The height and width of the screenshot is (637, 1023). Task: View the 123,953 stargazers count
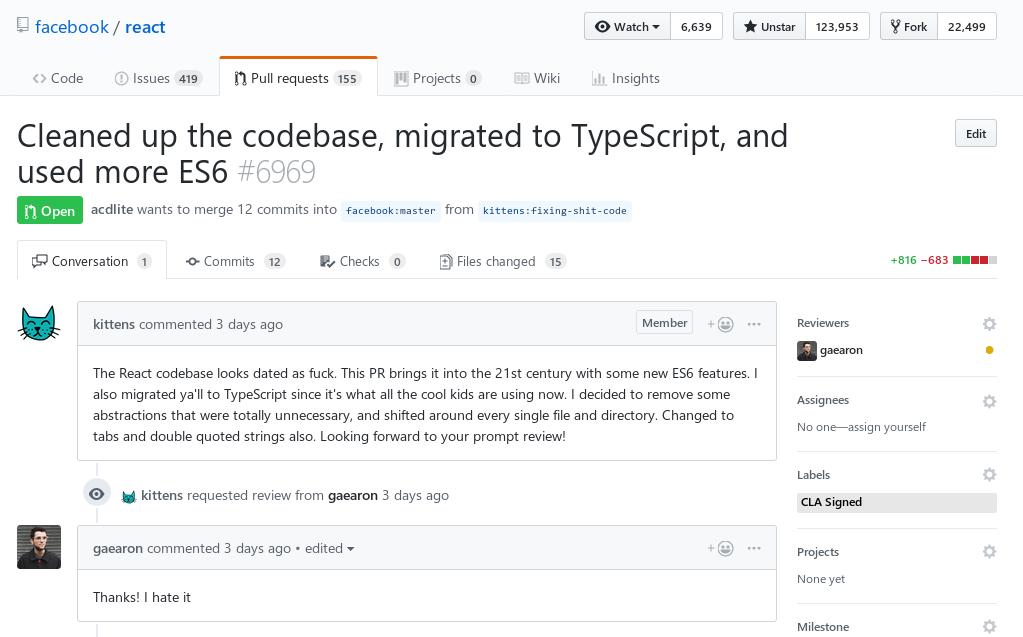pos(837,27)
